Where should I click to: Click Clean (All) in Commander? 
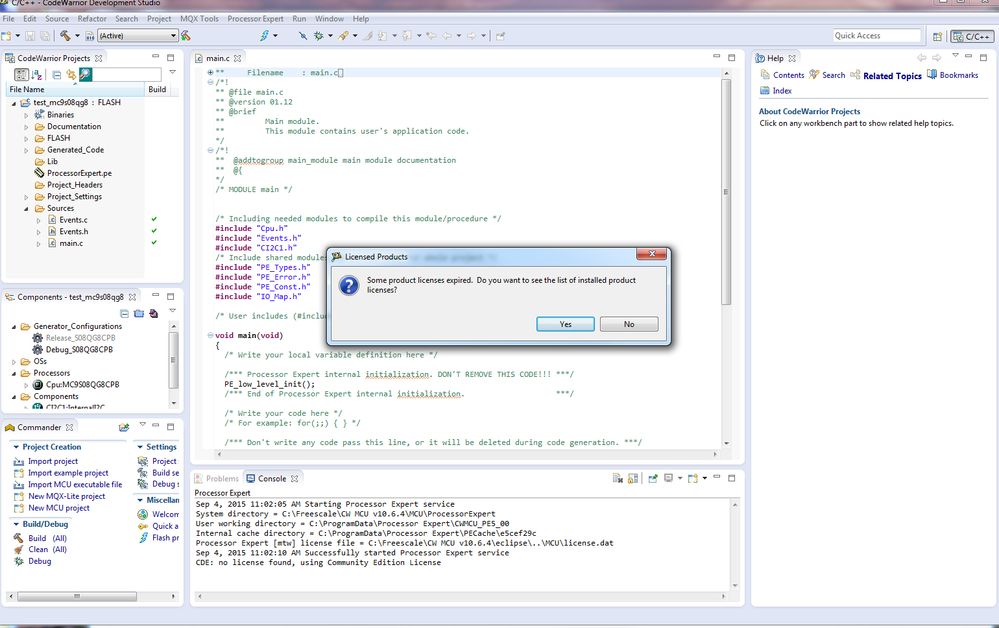point(47,550)
